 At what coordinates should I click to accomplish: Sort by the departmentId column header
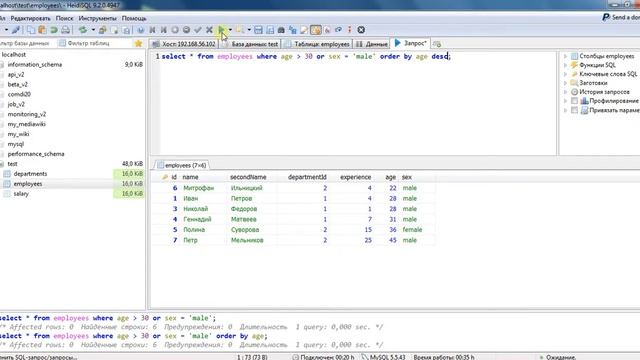tap(307, 177)
